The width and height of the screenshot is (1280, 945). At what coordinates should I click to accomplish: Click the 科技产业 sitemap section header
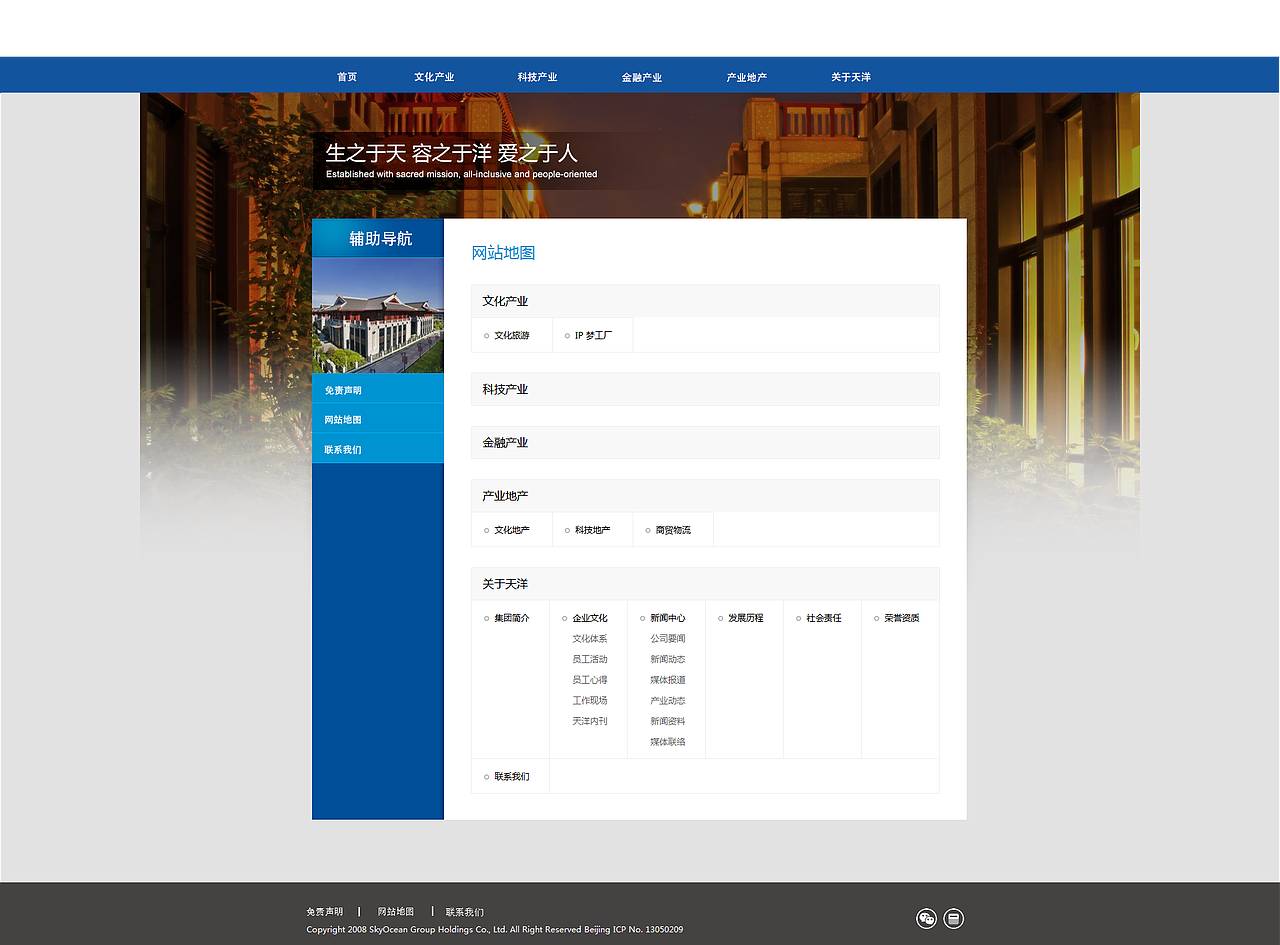pyautogui.click(x=705, y=389)
